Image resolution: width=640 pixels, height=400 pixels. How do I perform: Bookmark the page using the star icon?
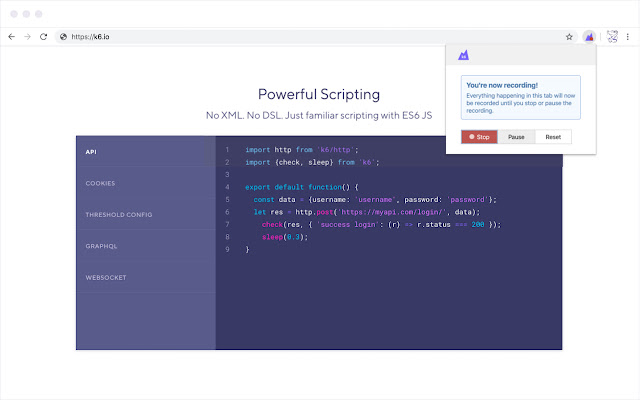(569, 37)
